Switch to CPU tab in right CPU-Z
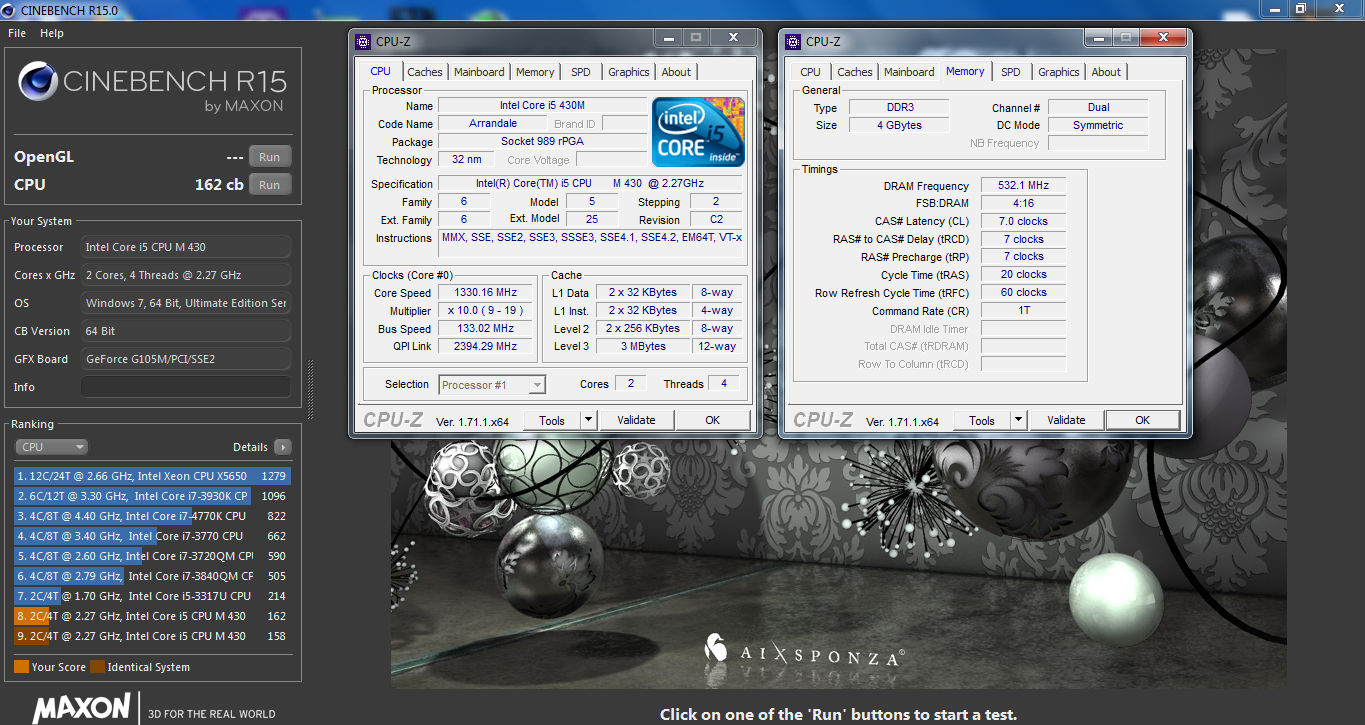This screenshot has height=725, width=1365. (811, 72)
